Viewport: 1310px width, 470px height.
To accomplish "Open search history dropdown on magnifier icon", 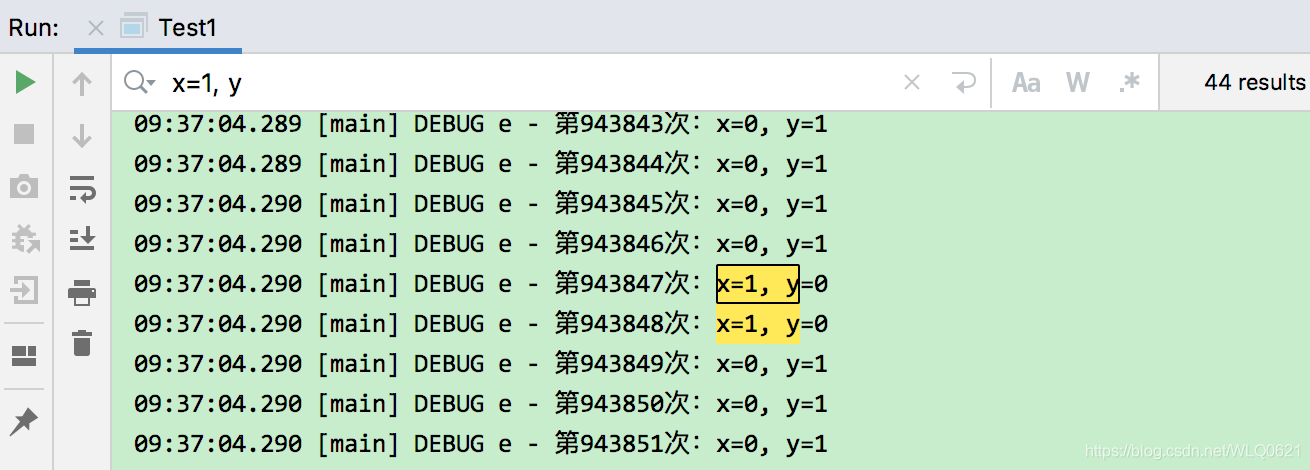I will click(x=139, y=83).
